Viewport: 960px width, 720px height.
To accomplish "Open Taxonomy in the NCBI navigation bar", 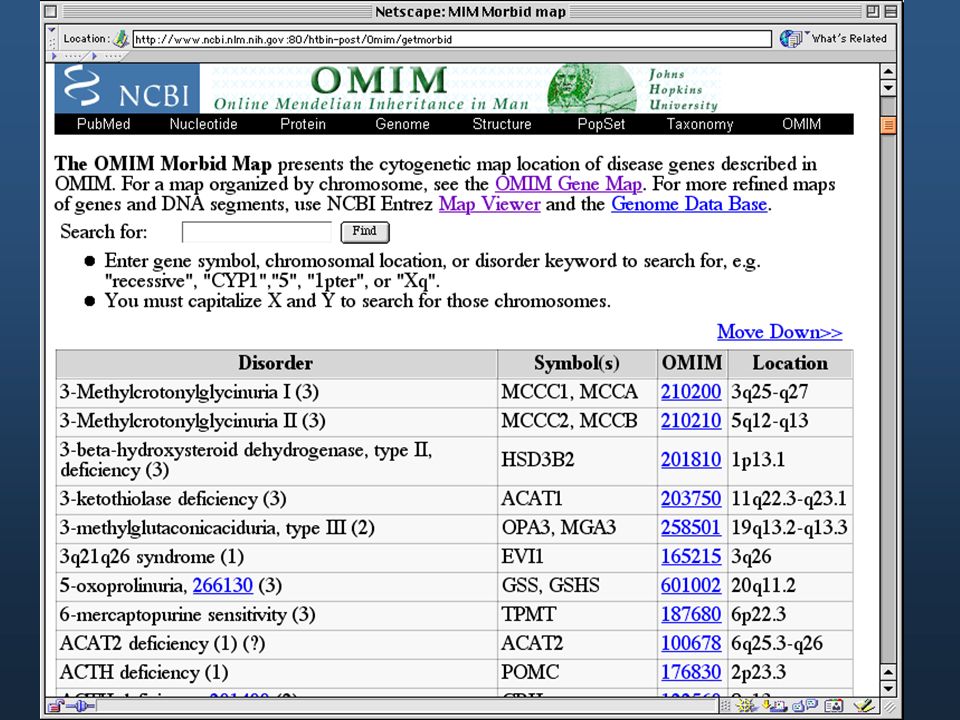I will pos(700,124).
